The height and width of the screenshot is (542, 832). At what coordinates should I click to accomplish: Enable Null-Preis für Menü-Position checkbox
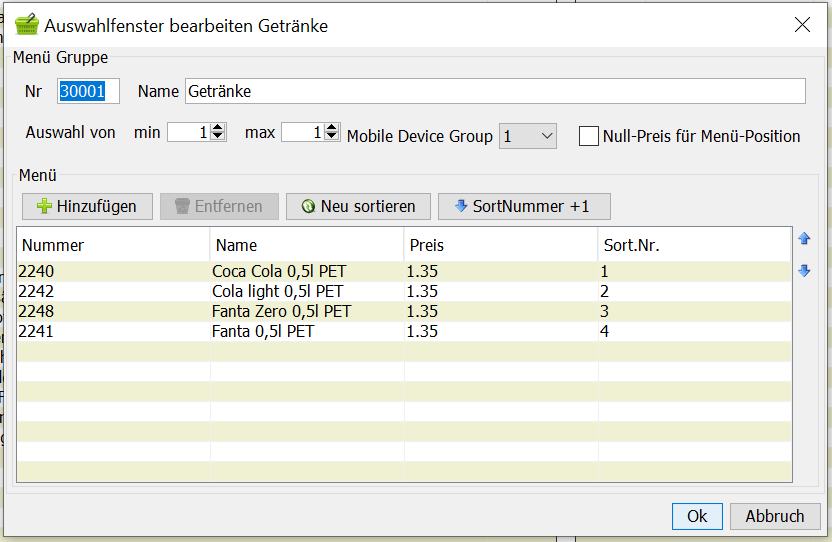click(x=588, y=136)
